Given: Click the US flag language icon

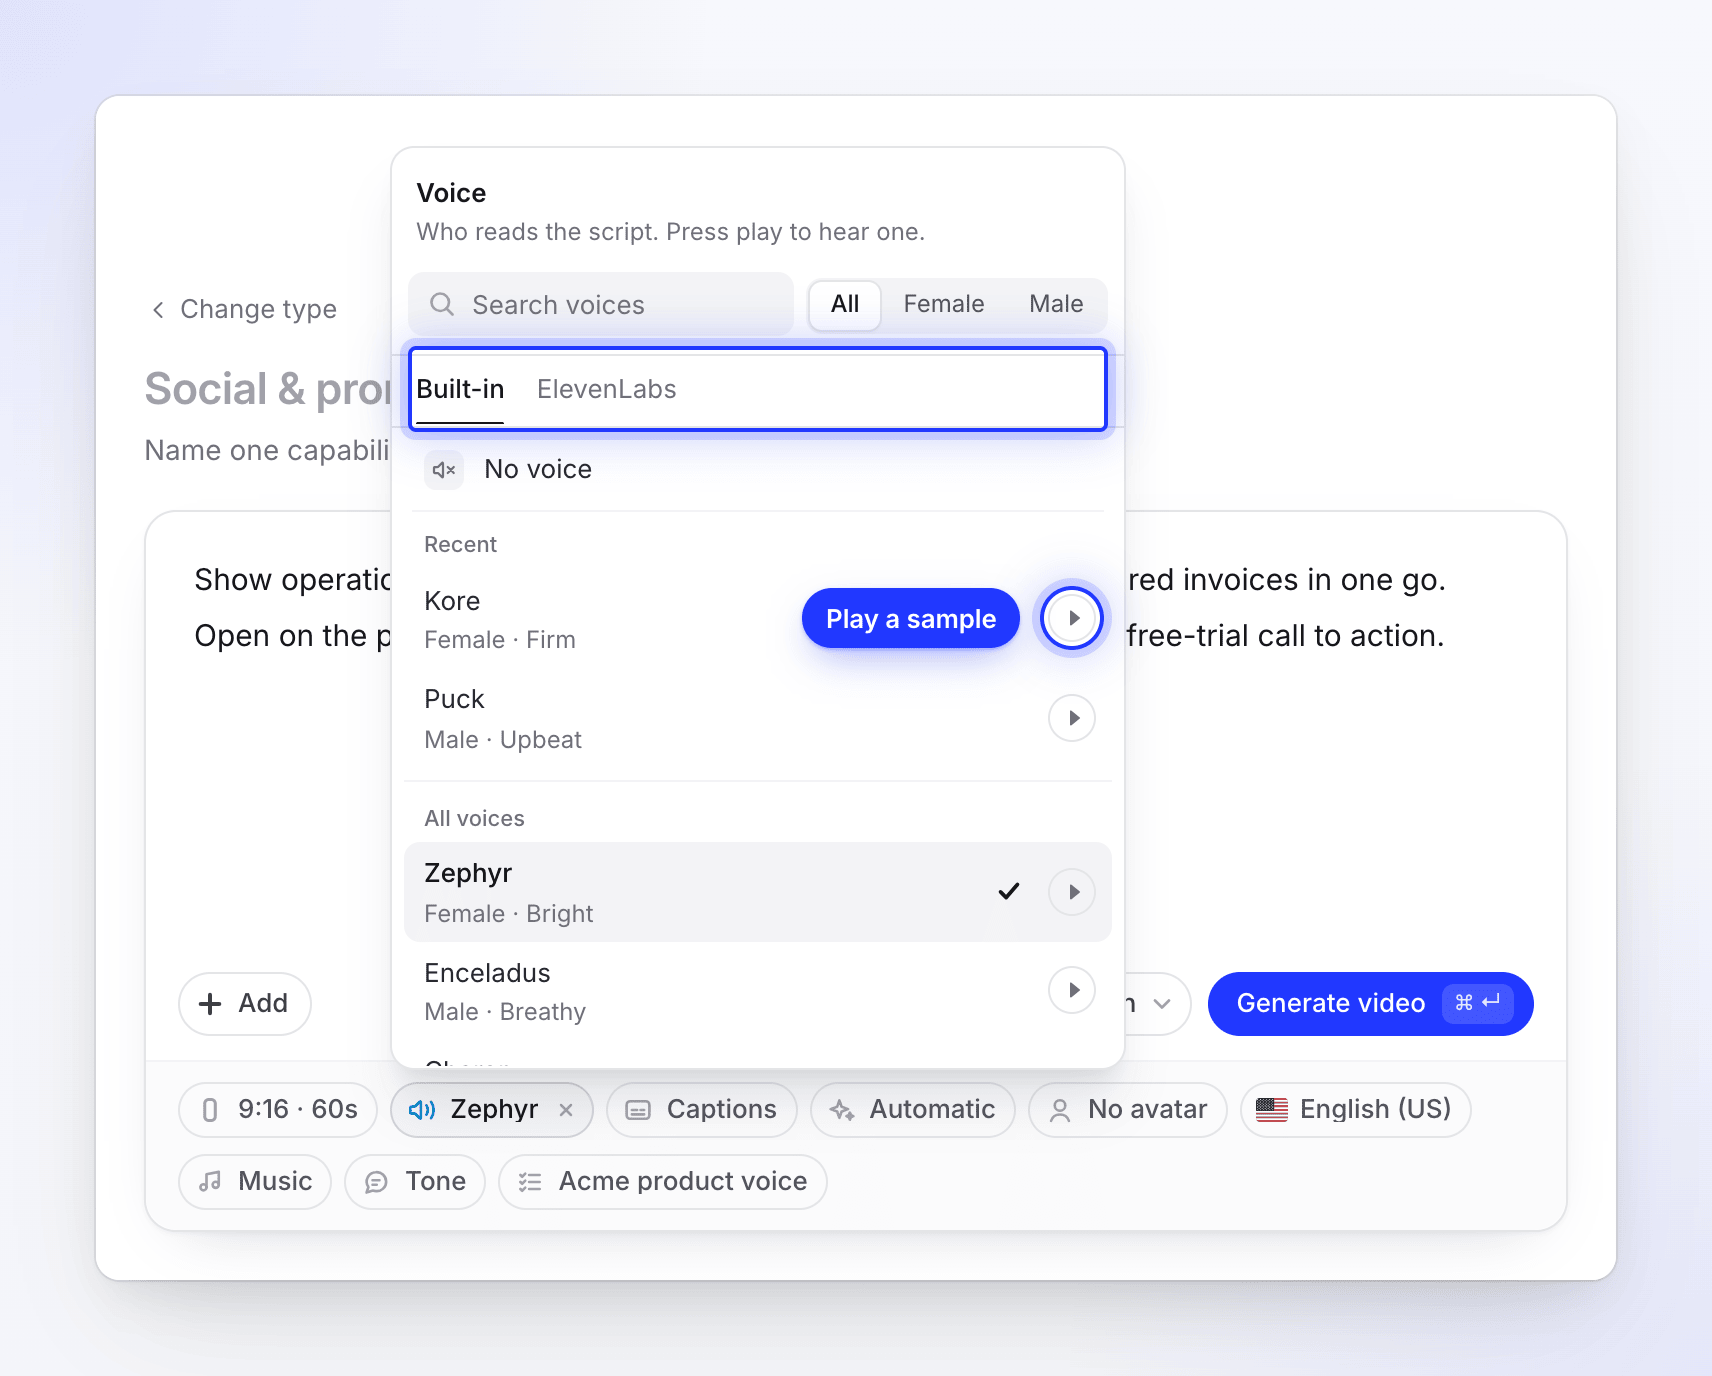Looking at the screenshot, I should tap(1272, 1110).
